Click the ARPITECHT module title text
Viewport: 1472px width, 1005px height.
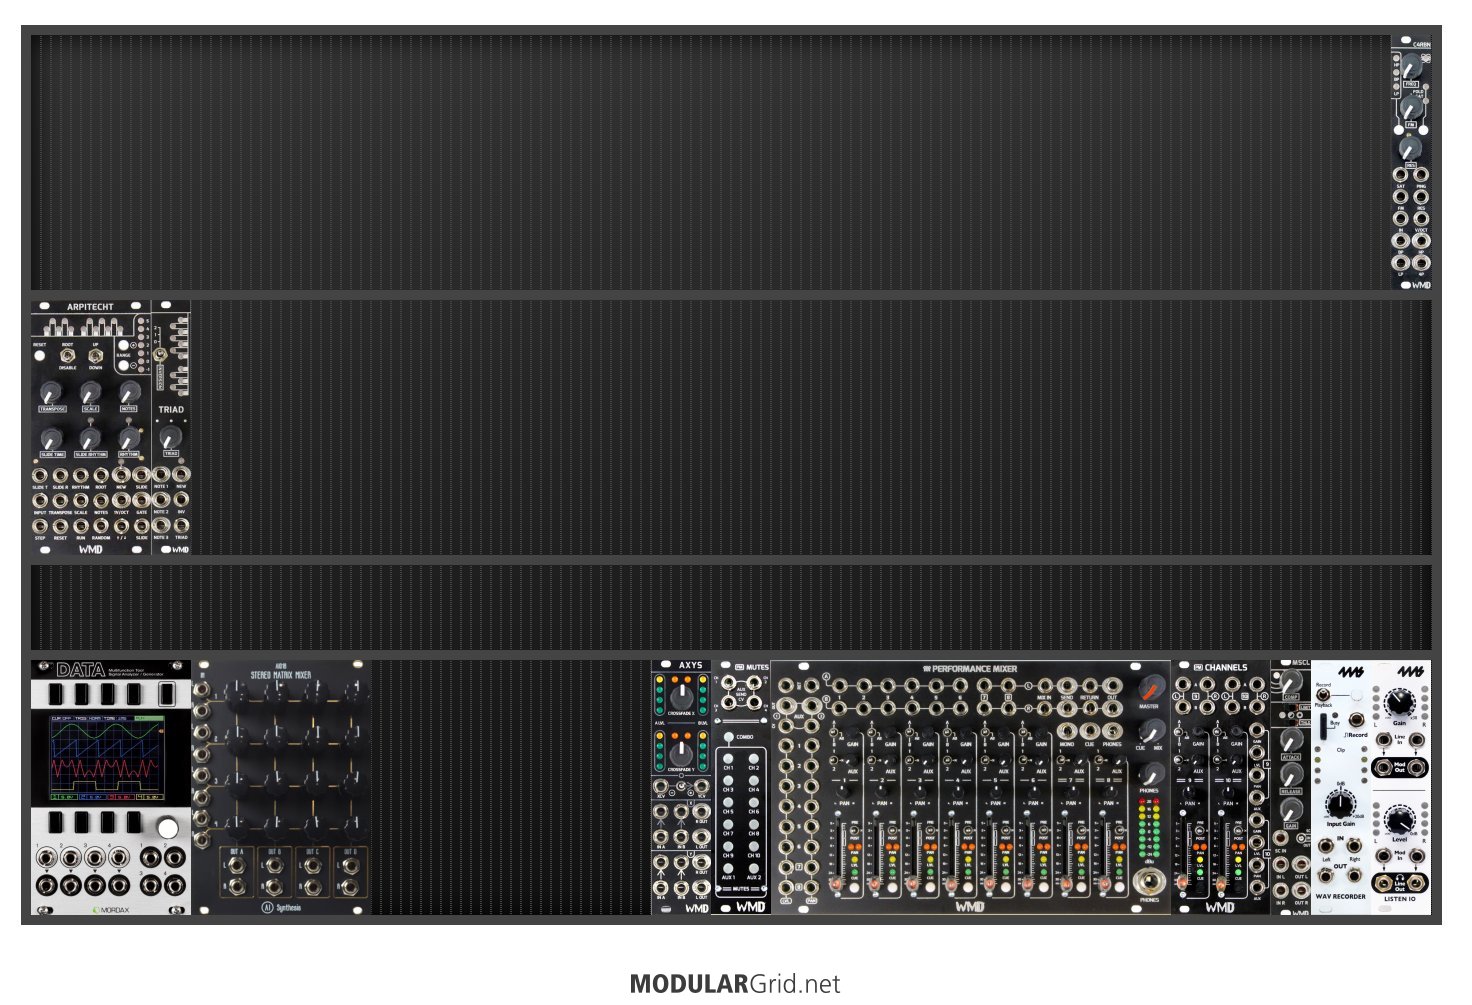[x=90, y=306]
